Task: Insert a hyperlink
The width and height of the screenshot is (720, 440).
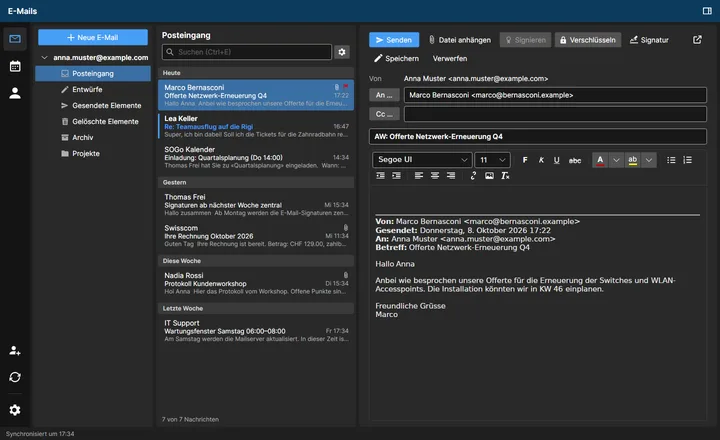Action: click(x=473, y=175)
